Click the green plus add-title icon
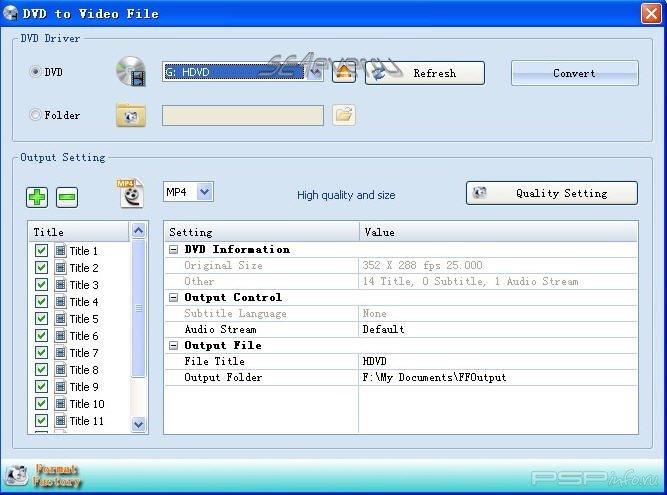Screen dimensions: 667x495 click(37, 196)
